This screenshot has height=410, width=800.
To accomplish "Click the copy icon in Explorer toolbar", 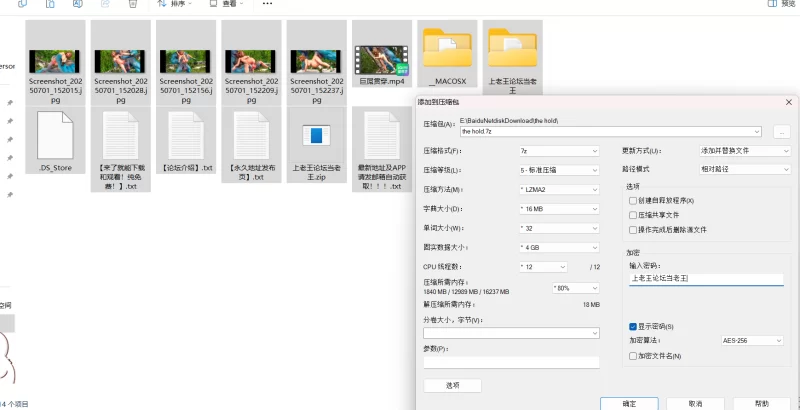I will 22,4.
